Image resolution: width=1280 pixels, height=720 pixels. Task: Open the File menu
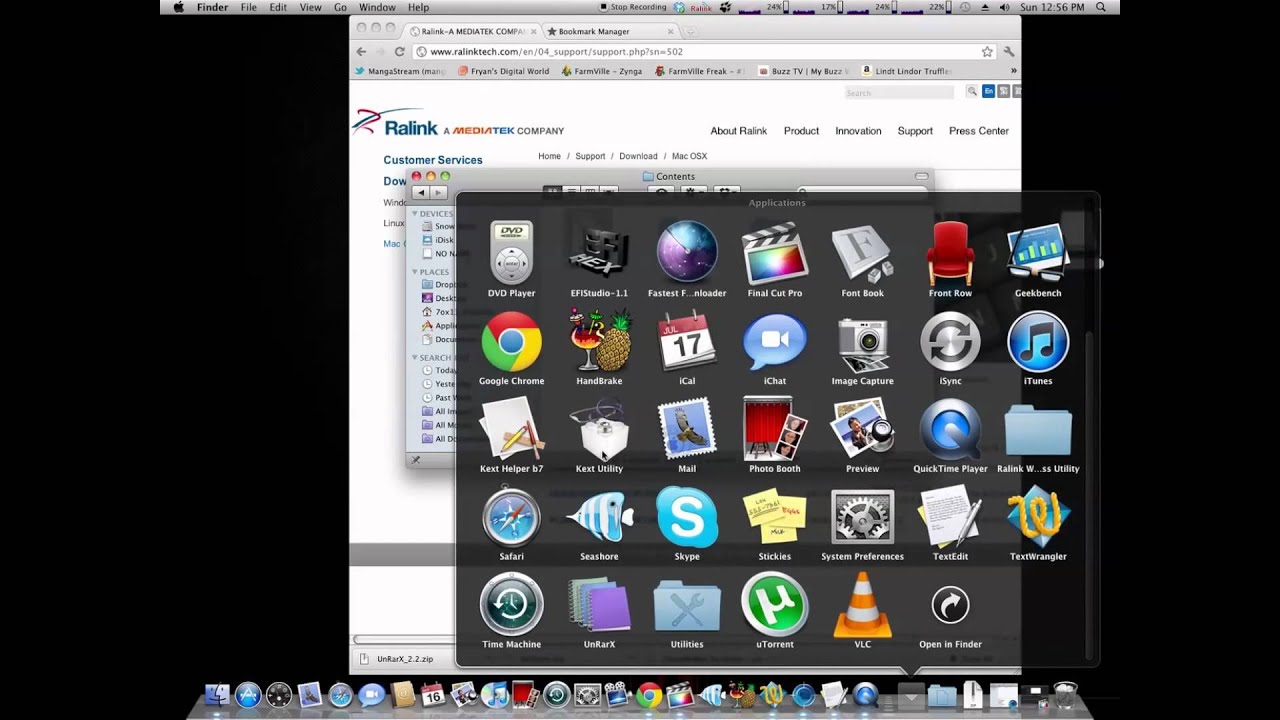point(248,7)
